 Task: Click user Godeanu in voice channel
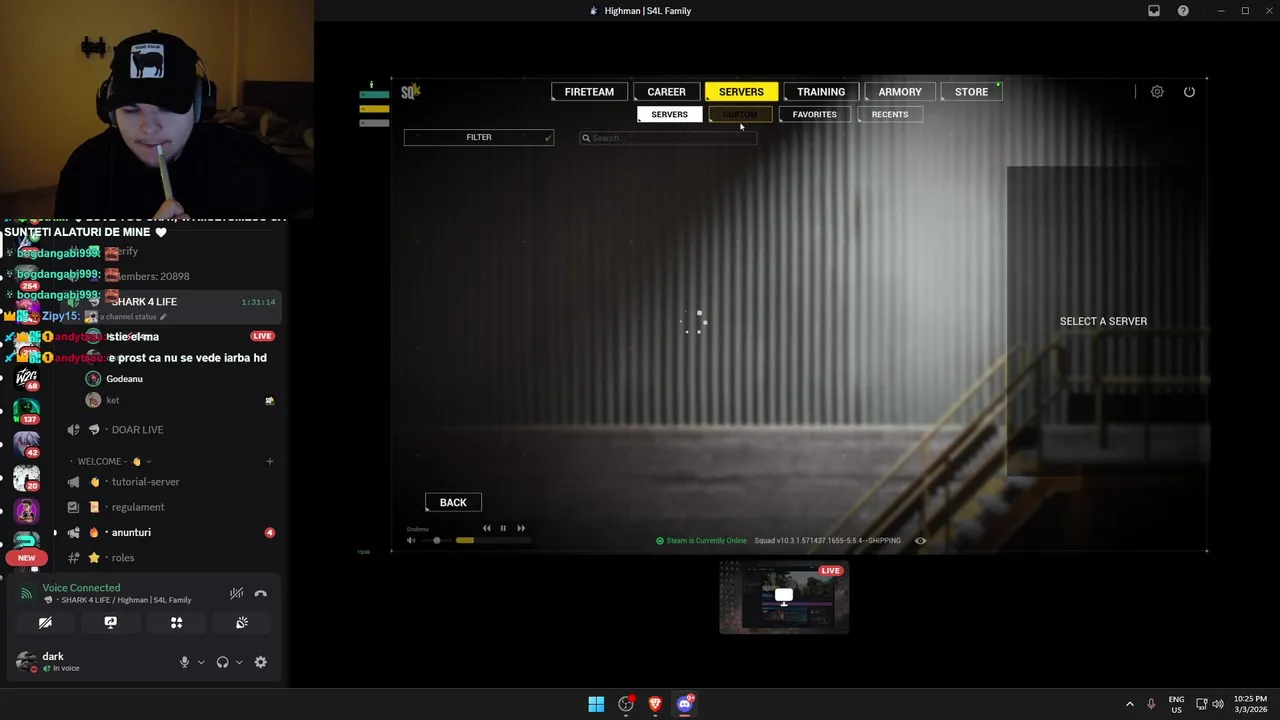[125, 379]
